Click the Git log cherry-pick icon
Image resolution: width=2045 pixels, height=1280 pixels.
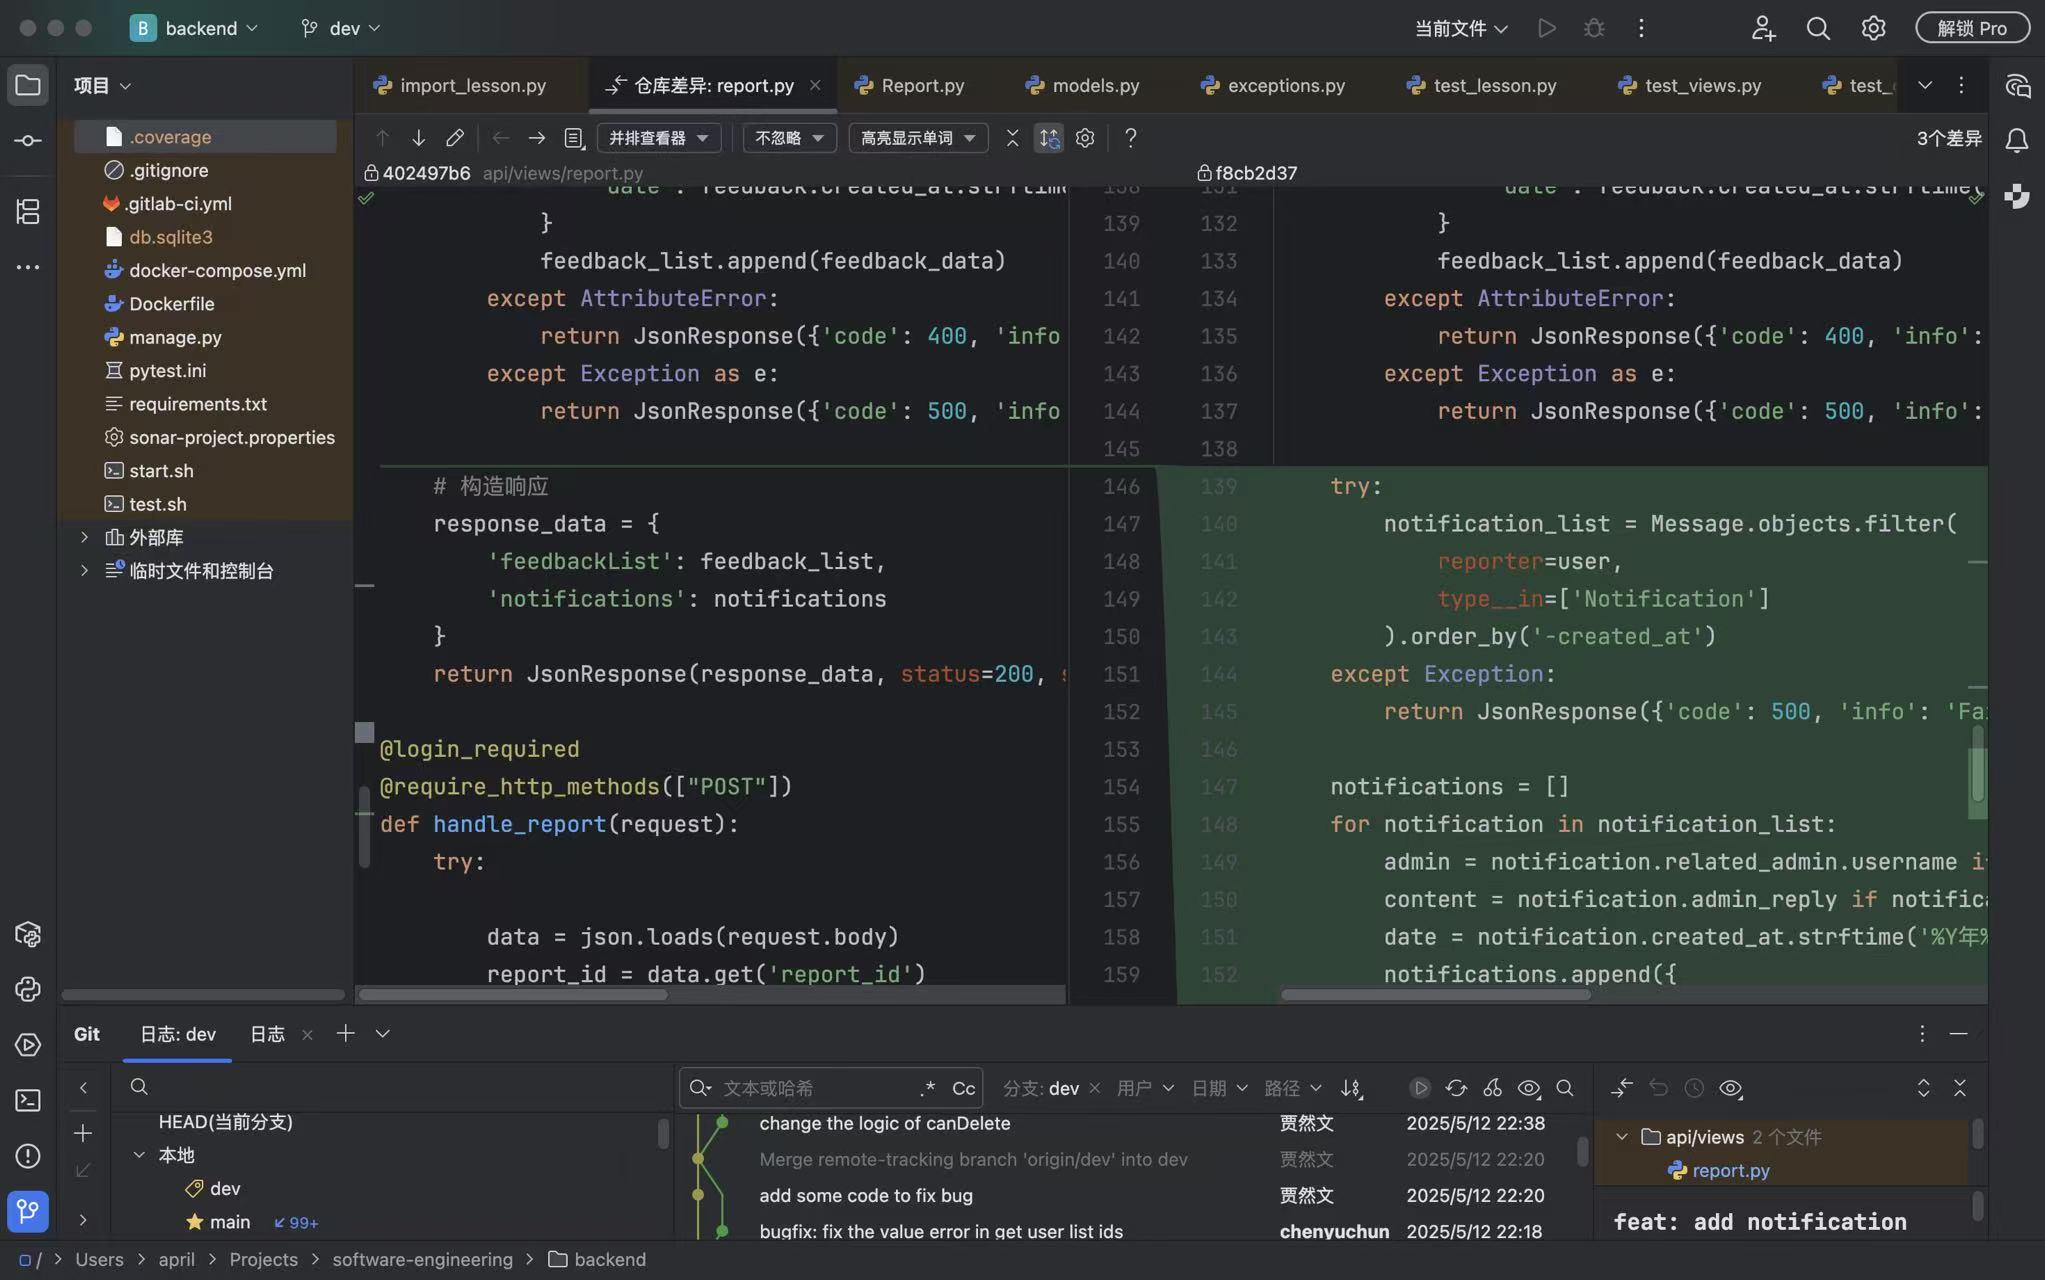point(1492,1088)
